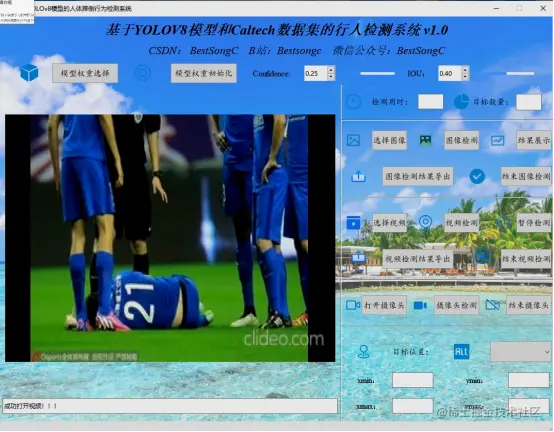The height and width of the screenshot is (432, 554).
Task: Click the landscape photo icon beside 图像检测
Action: [425, 140]
